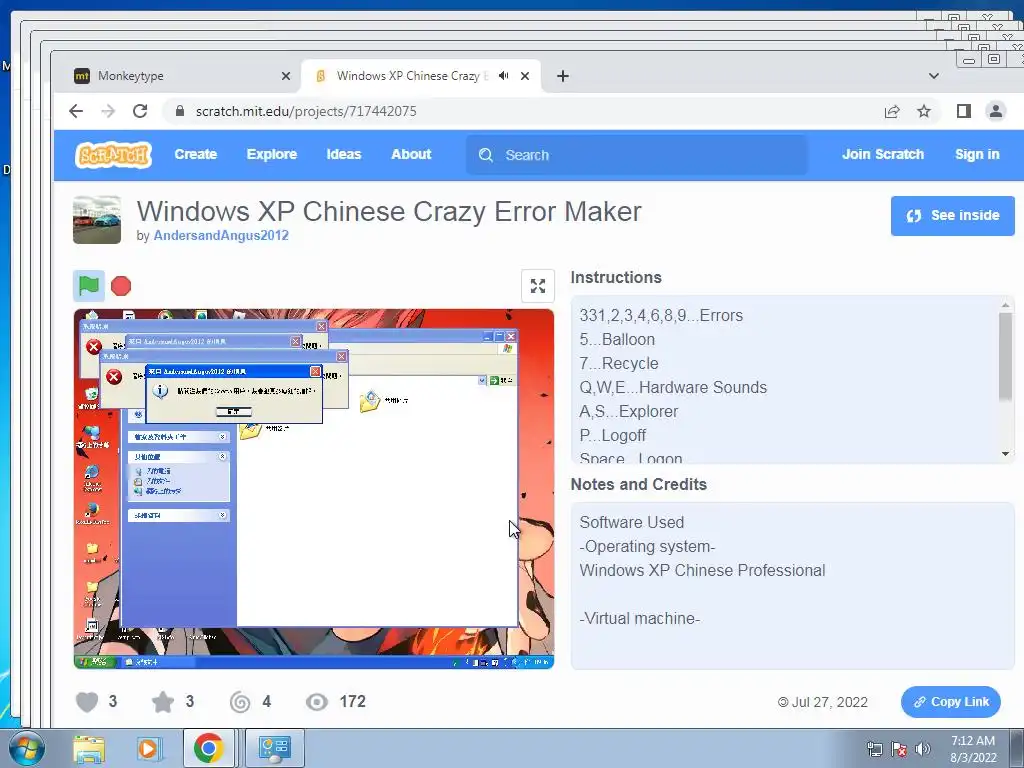The width and height of the screenshot is (1024, 768).
Task: Close the Windows XP Chinese Crazy tab
Action: point(524,76)
